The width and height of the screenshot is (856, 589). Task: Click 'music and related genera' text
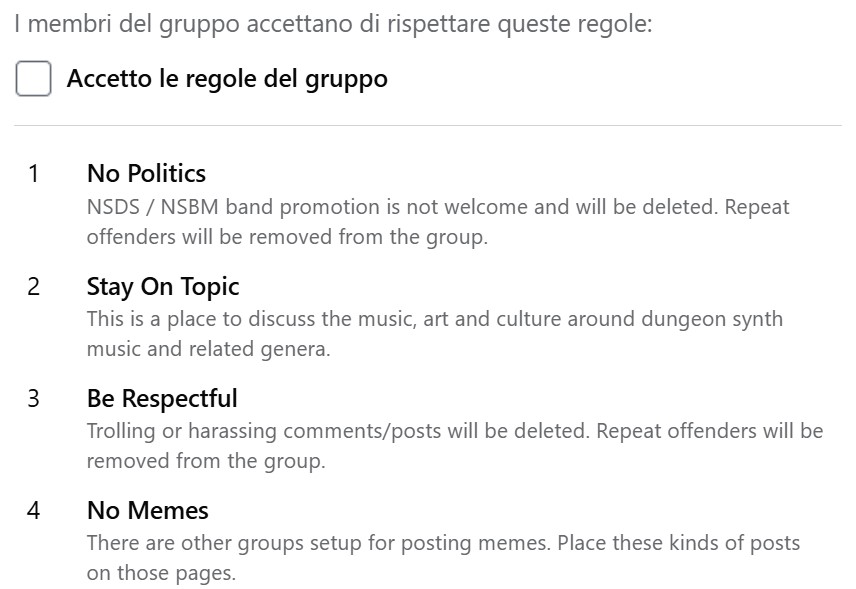(x=208, y=350)
